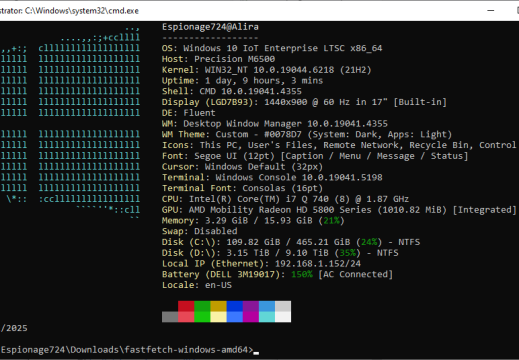Click the DE: Fluent line
519x360 pixels.
coord(189,113)
